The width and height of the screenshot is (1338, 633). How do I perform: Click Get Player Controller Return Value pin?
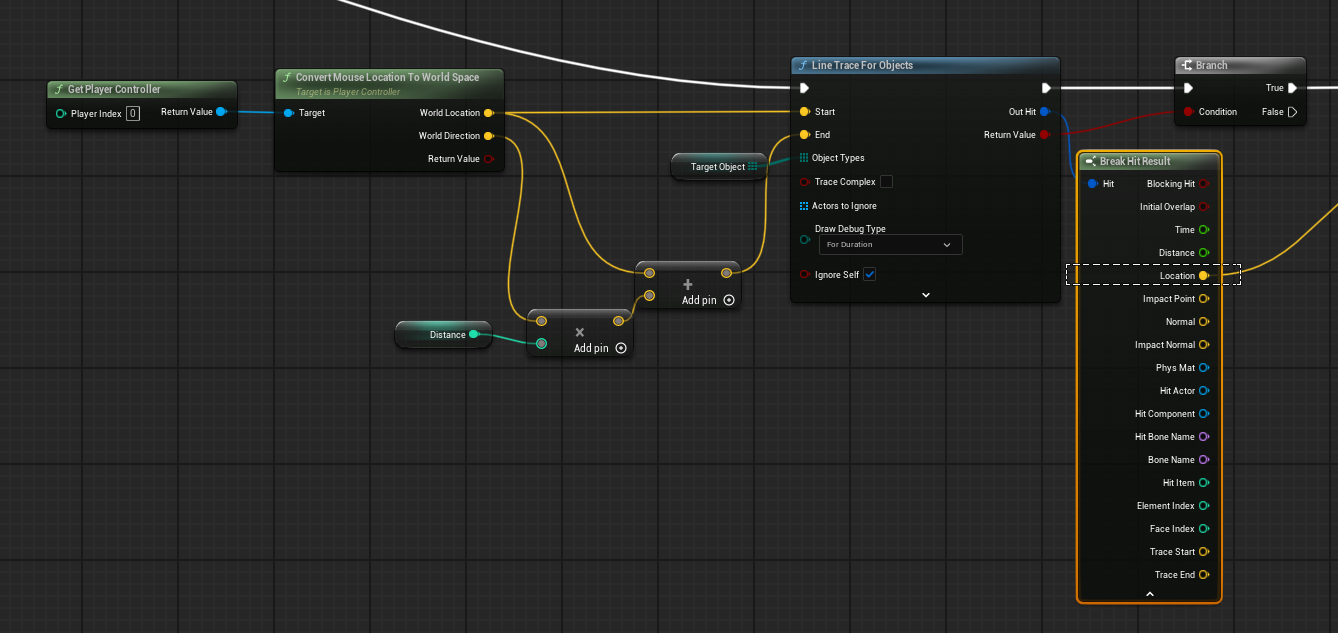(221, 112)
